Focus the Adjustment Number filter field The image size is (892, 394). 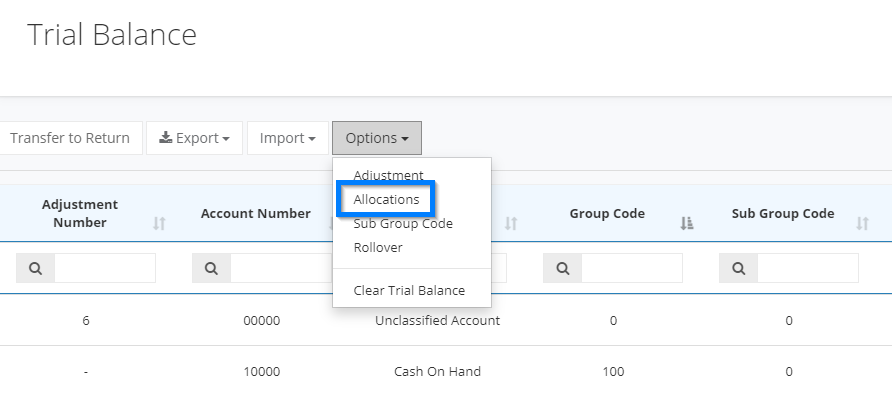(105, 268)
